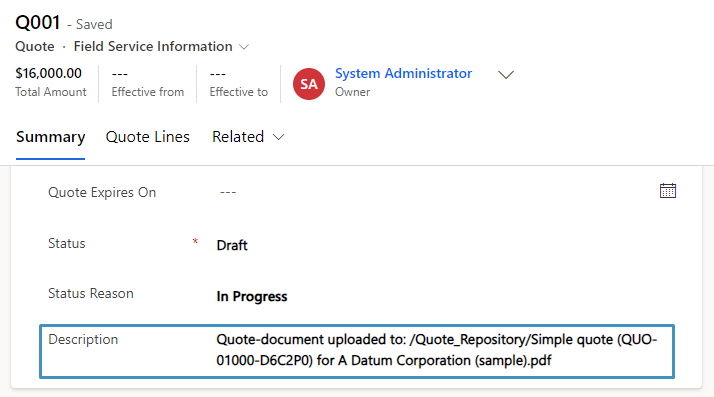Click the $16,000.00 Total Amount value
This screenshot has width=714, height=397.
click(48, 73)
